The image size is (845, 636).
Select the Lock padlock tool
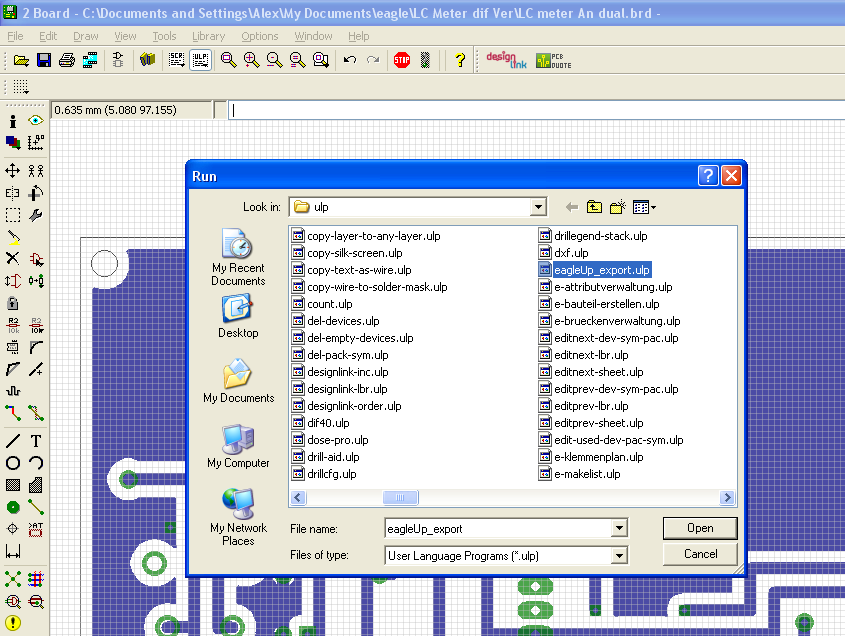pos(12,302)
